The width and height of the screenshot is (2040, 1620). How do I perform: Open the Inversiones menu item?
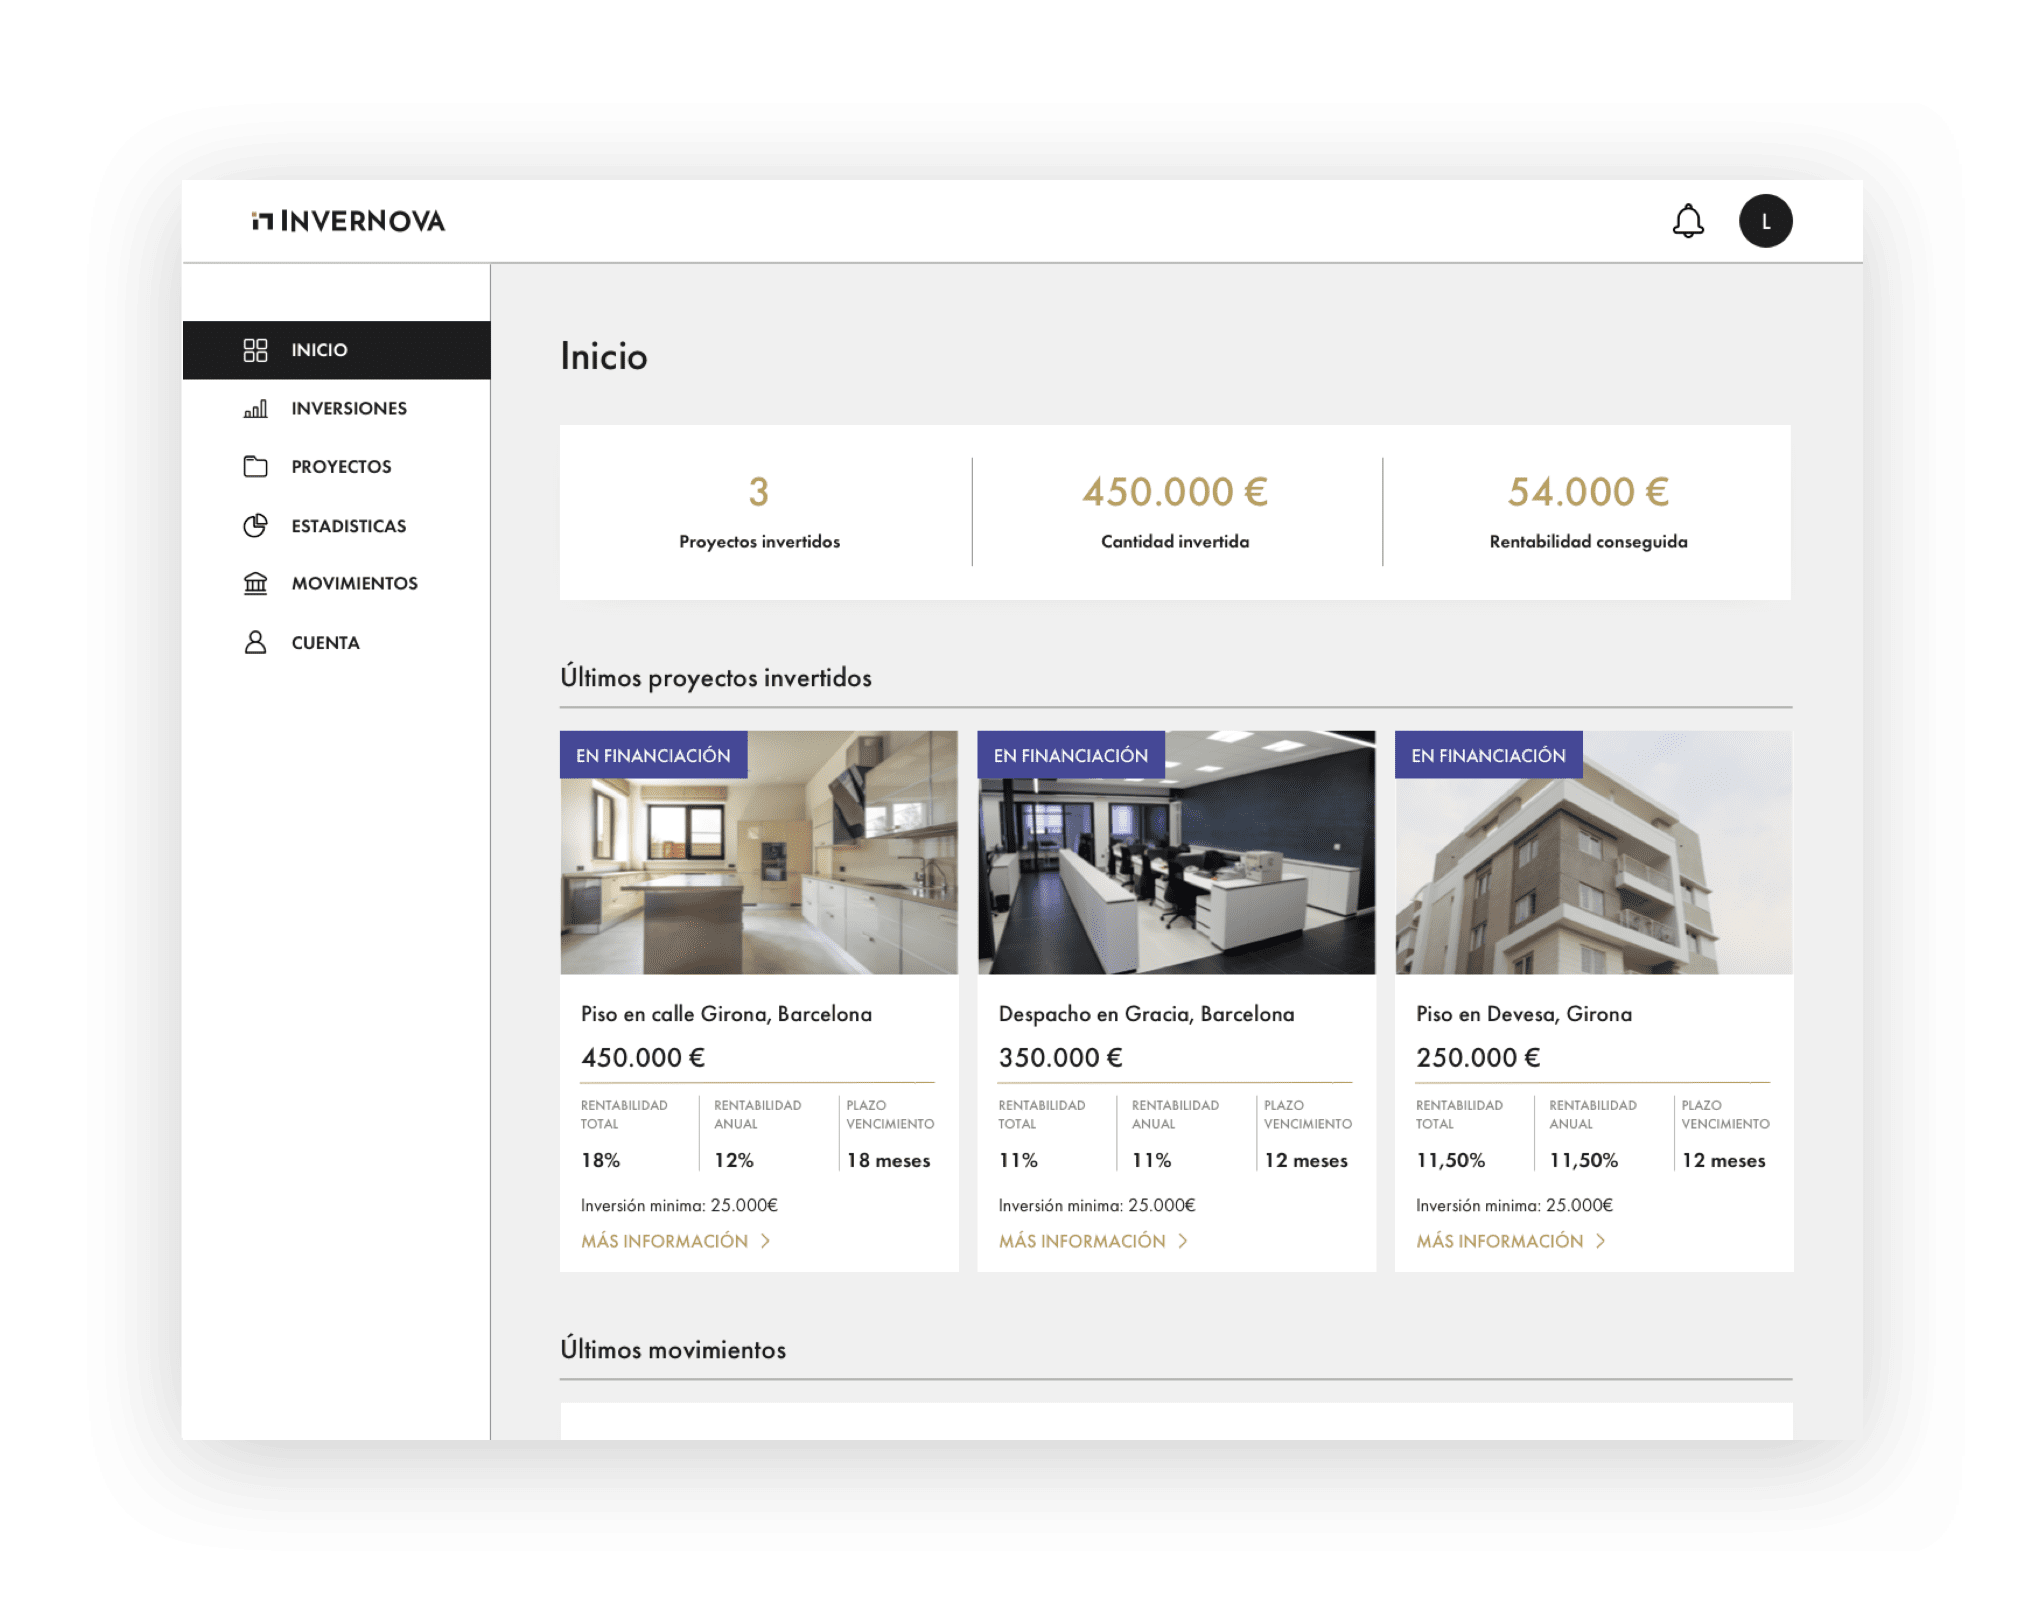[x=349, y=408]
